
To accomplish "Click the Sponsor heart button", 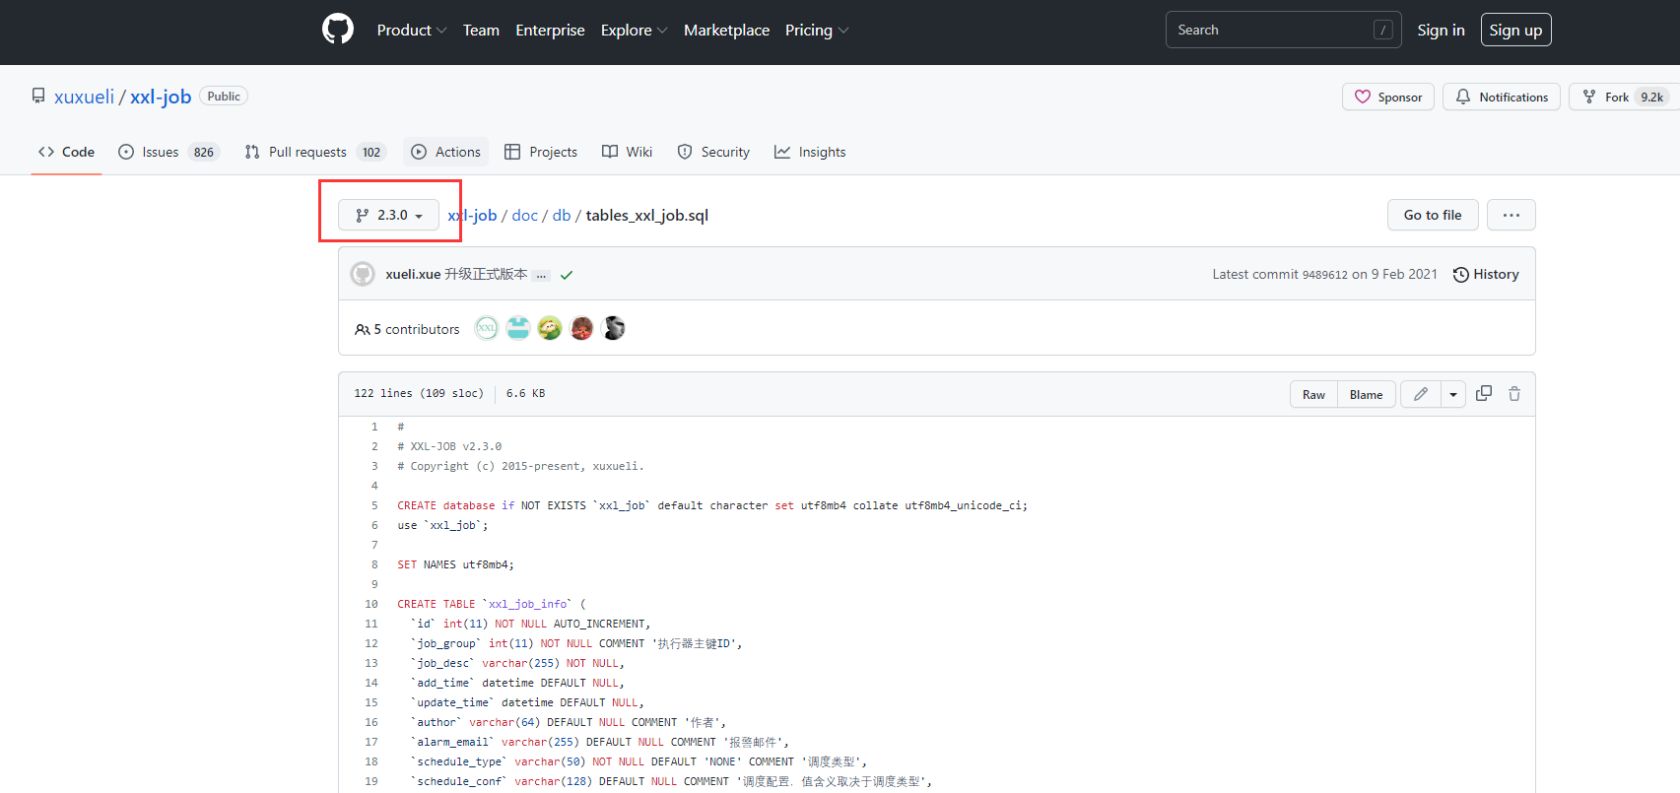I will coord(1388,97).
